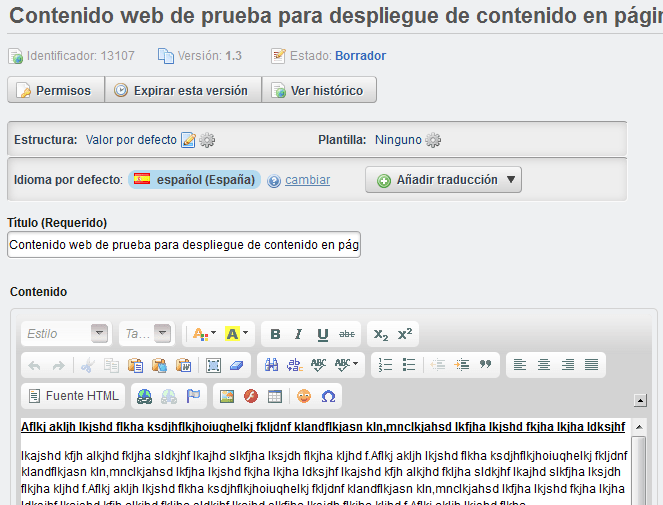The width and height of the screenshot is (663, 505).
Task: Click the insert link icon
Action: pos(145,396)
